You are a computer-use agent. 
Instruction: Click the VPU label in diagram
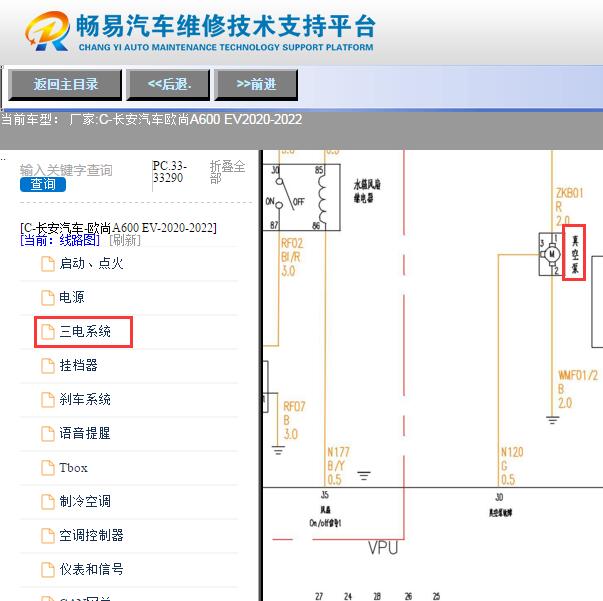[383, 548]
